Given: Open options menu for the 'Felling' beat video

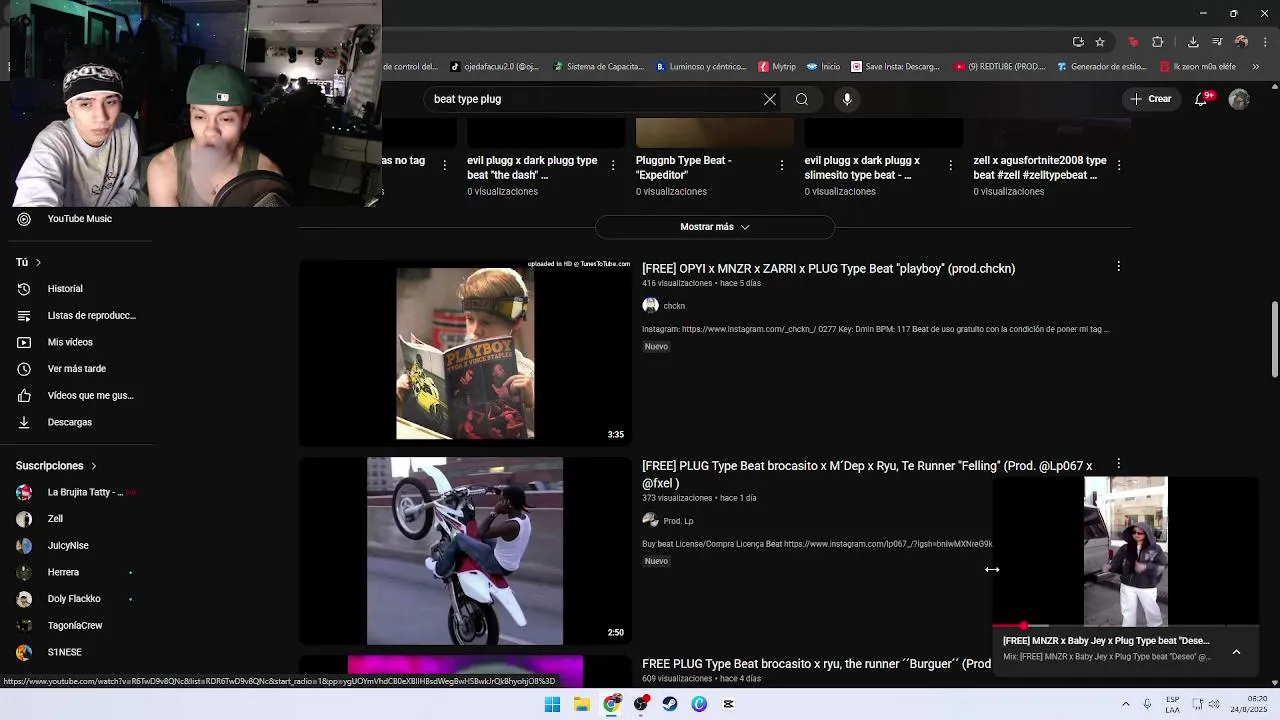Looking at the screenshot, I should pyautogui.click(x=1118, y=464).
